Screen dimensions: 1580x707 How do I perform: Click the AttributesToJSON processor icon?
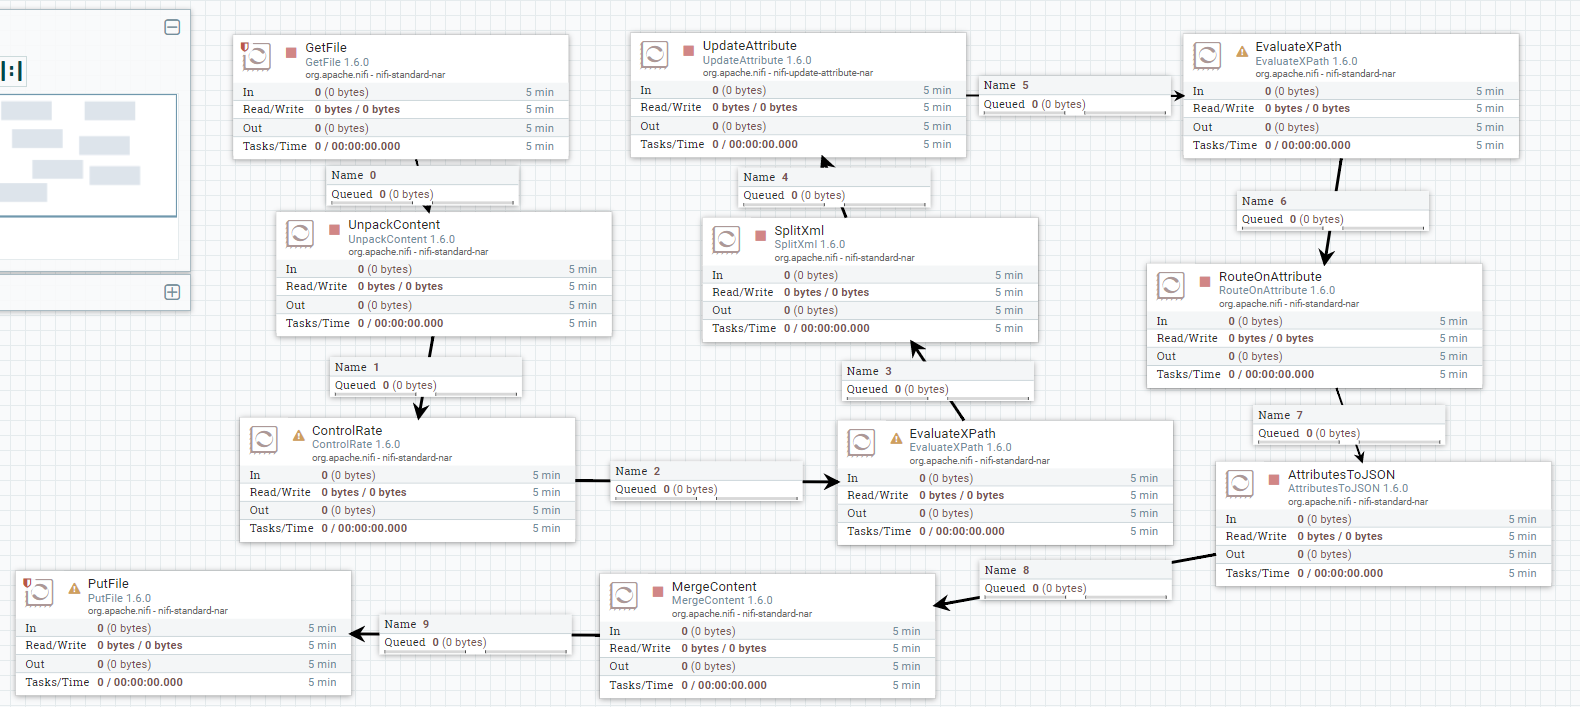[1240, 484]
